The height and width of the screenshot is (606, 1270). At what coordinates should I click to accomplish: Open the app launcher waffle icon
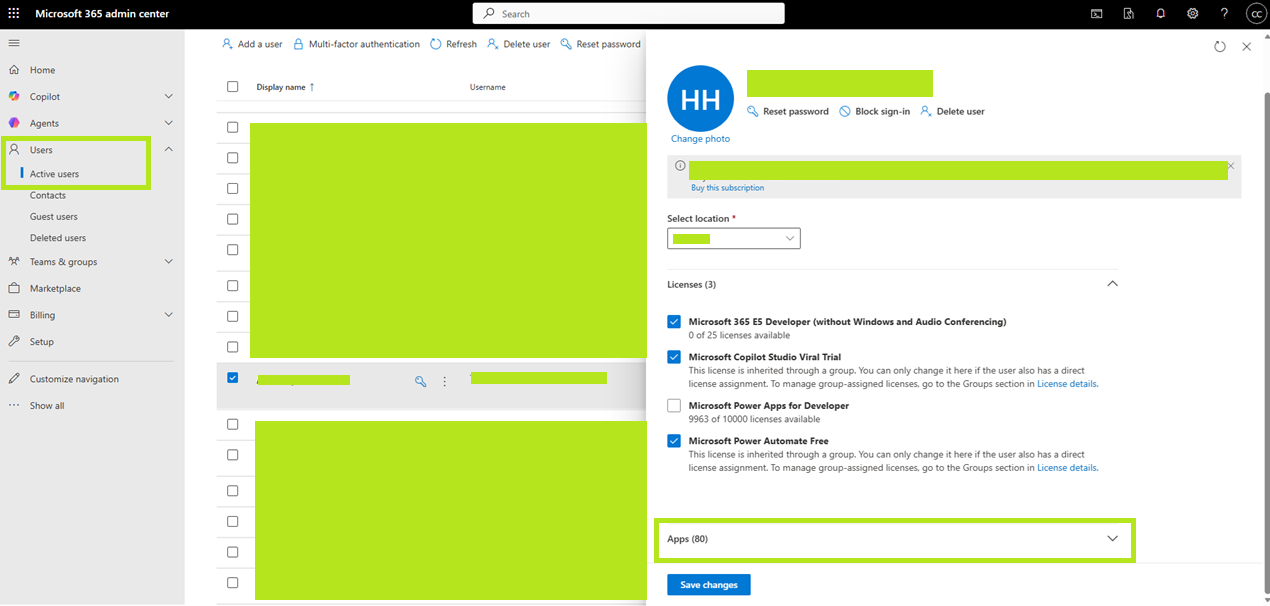[x=14, y=14]
